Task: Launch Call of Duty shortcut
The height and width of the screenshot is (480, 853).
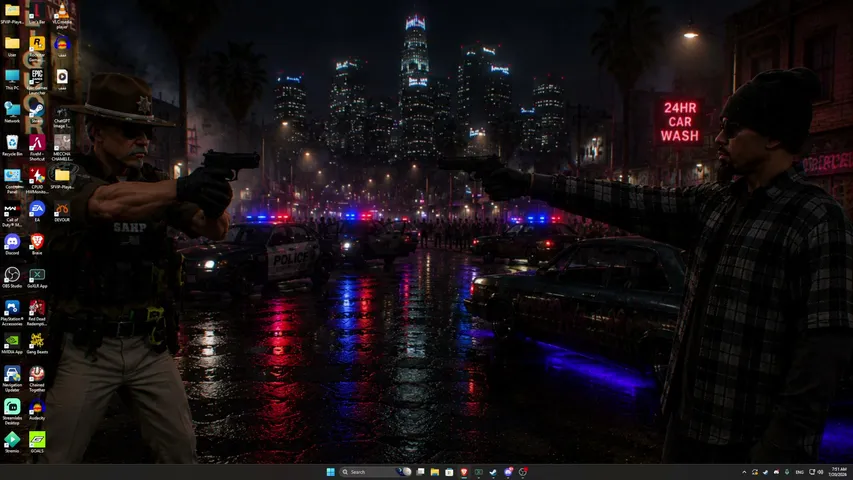Action: [12, 214]
